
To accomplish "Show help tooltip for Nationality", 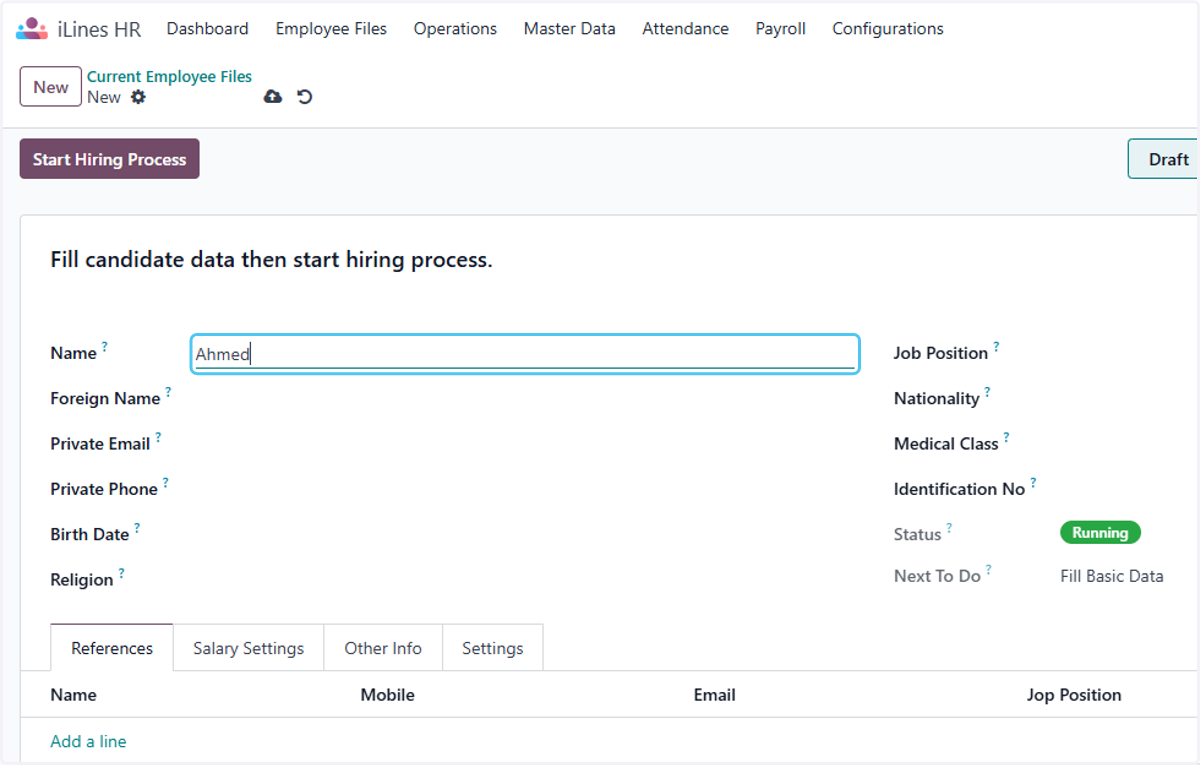I will (x=987, y=392).
